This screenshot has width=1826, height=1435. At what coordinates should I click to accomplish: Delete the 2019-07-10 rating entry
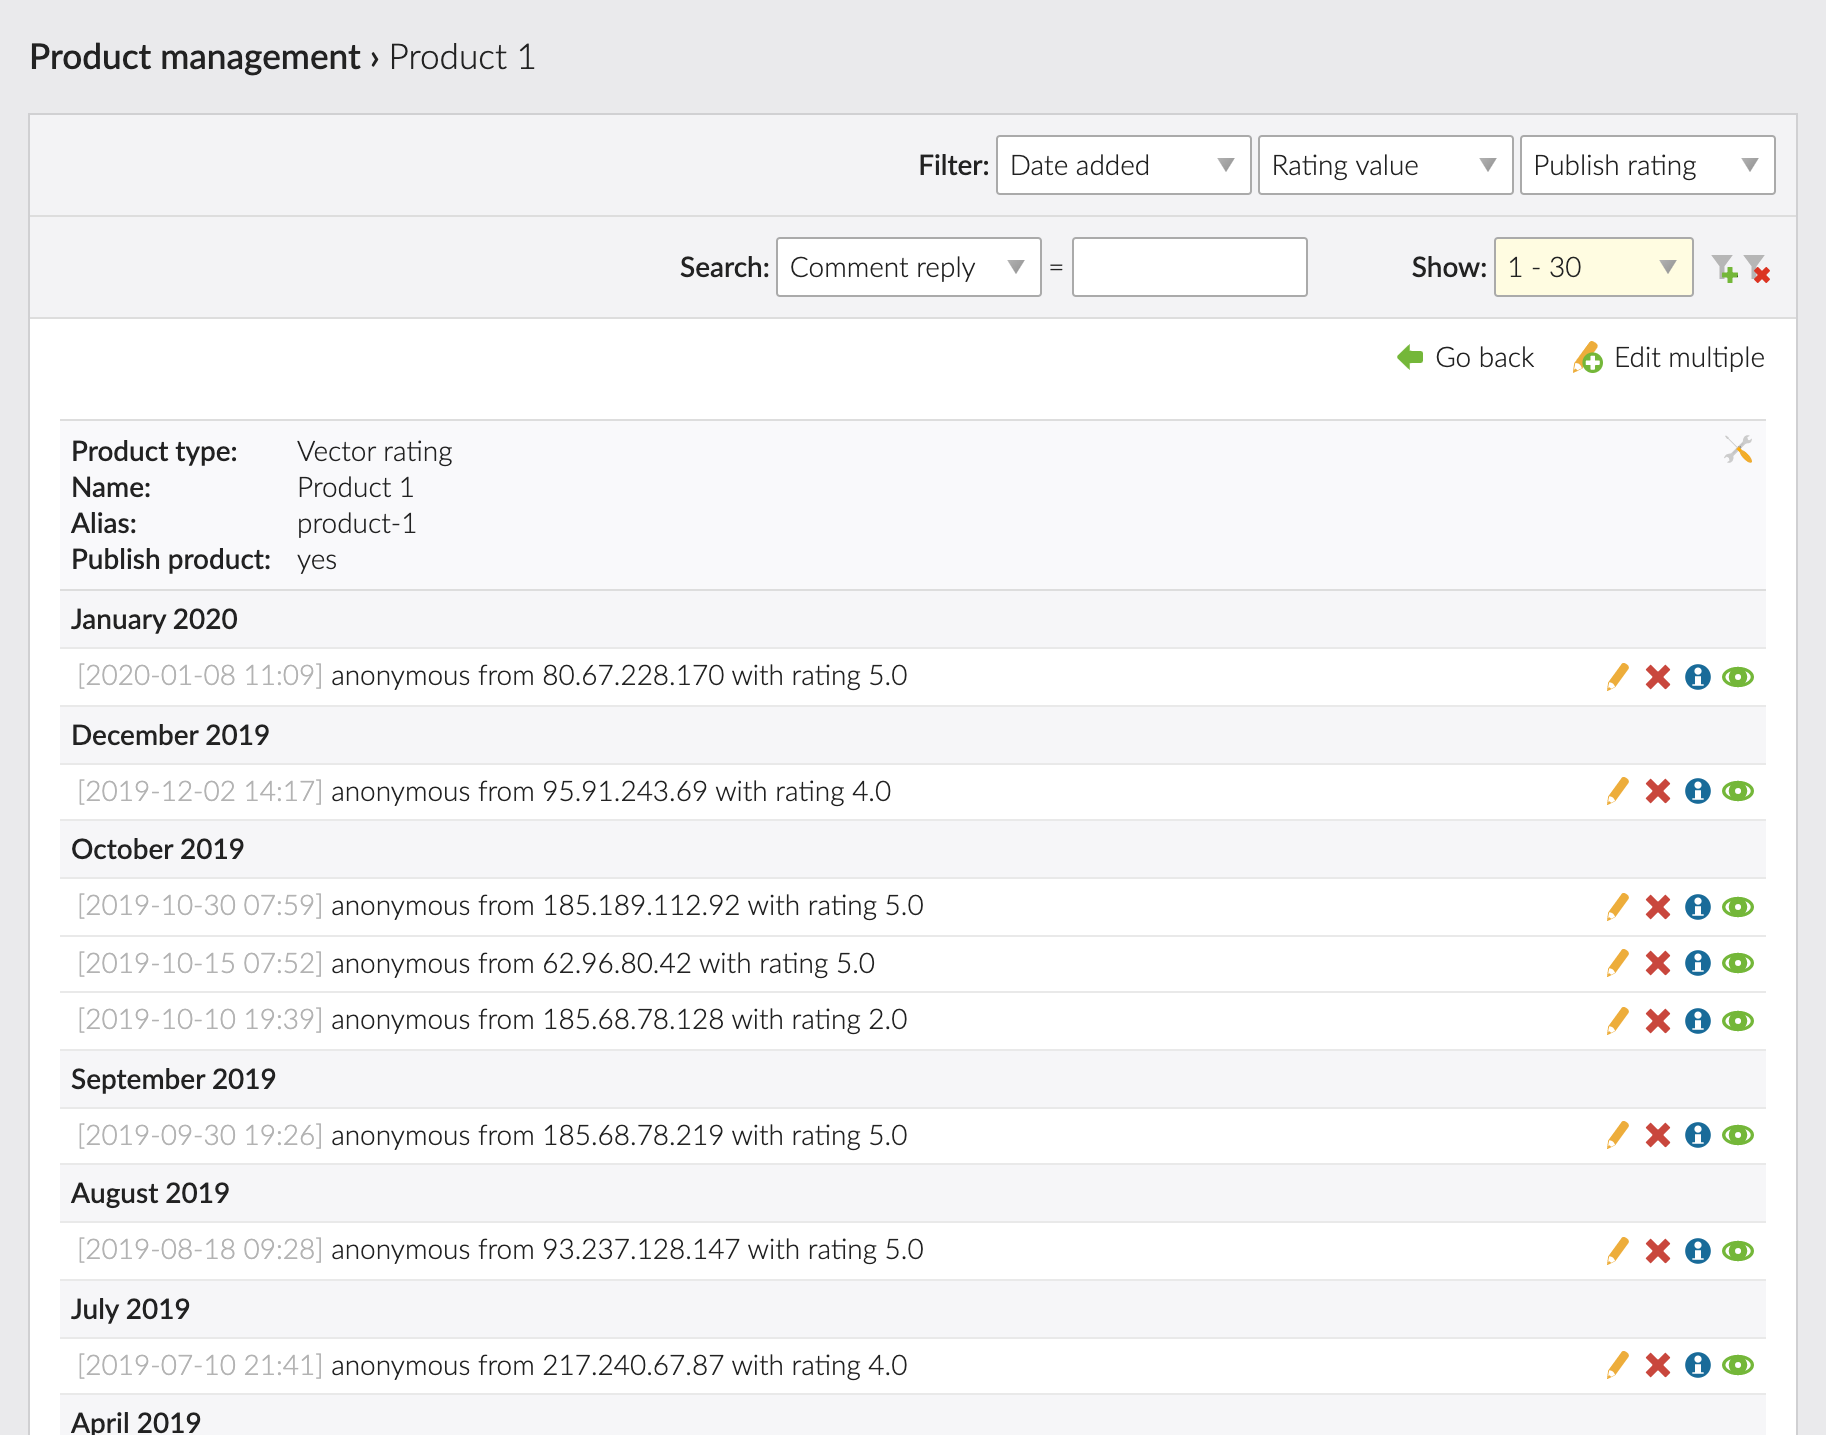tap(1658, 1365)
